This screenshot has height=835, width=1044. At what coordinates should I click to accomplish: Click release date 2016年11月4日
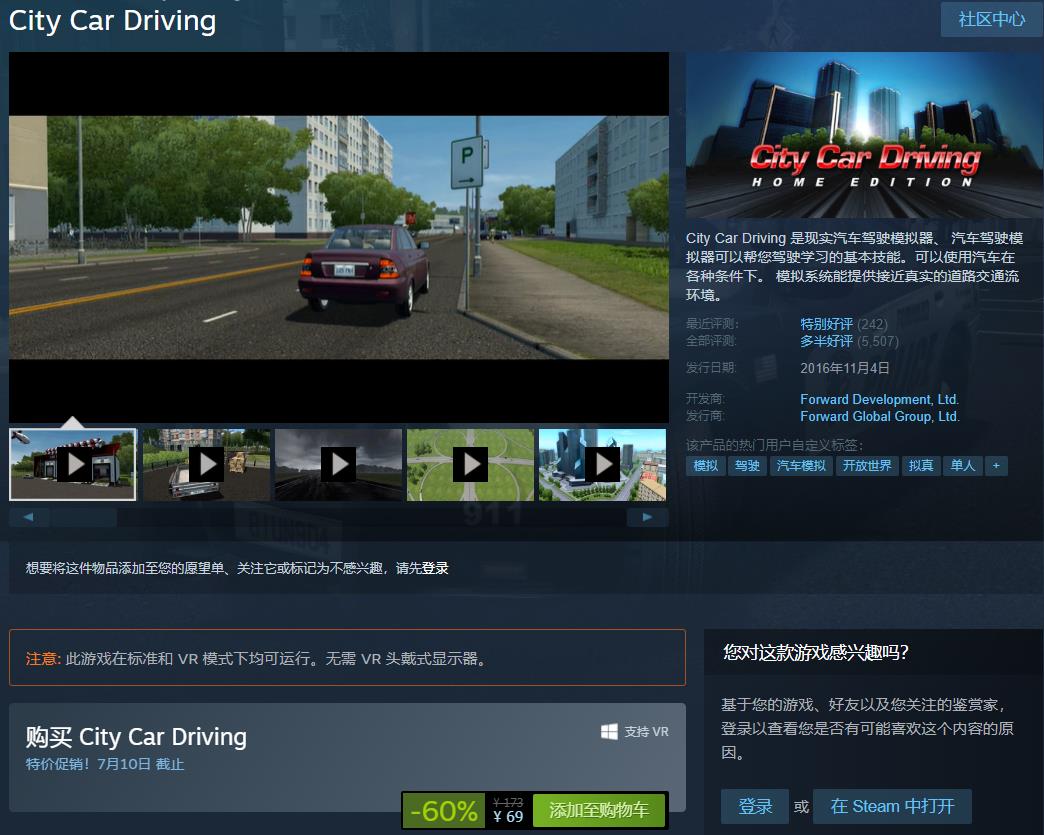coord(844,368)
